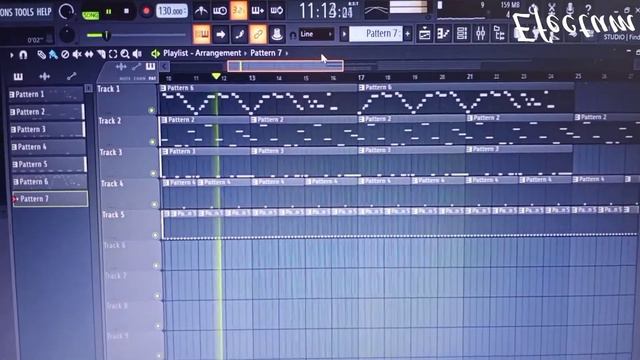
Task: Open the Browser/plugin picker icon
Action: (499, 34)
